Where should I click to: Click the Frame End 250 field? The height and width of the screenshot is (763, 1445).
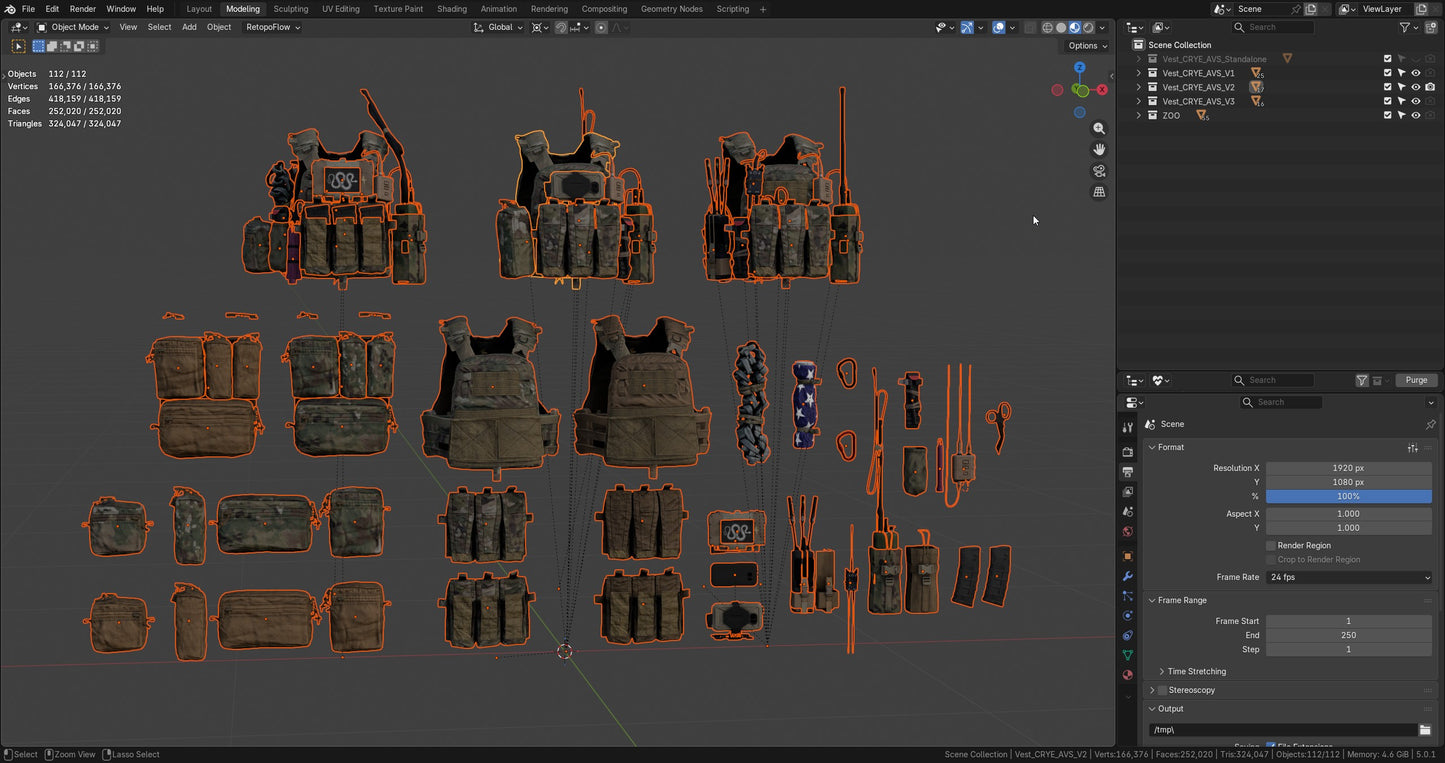click(1349, 635)
